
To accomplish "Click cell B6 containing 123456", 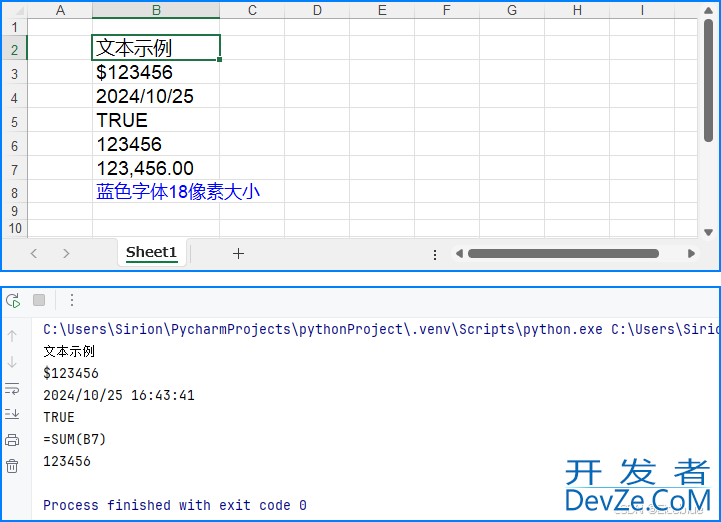I will point(156,144).
